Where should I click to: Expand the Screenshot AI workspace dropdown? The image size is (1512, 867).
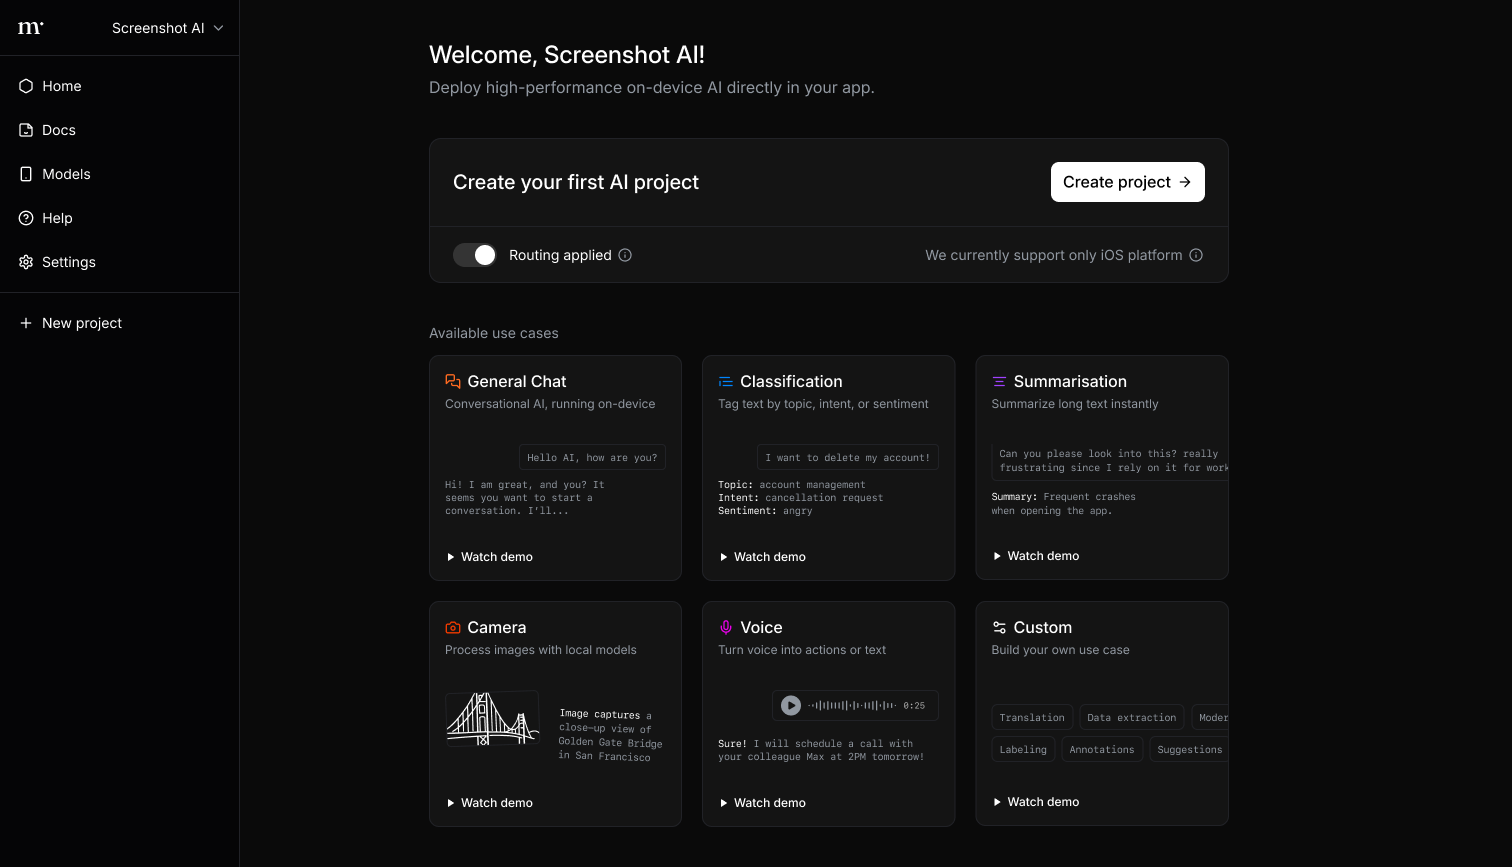coord(167,28)
